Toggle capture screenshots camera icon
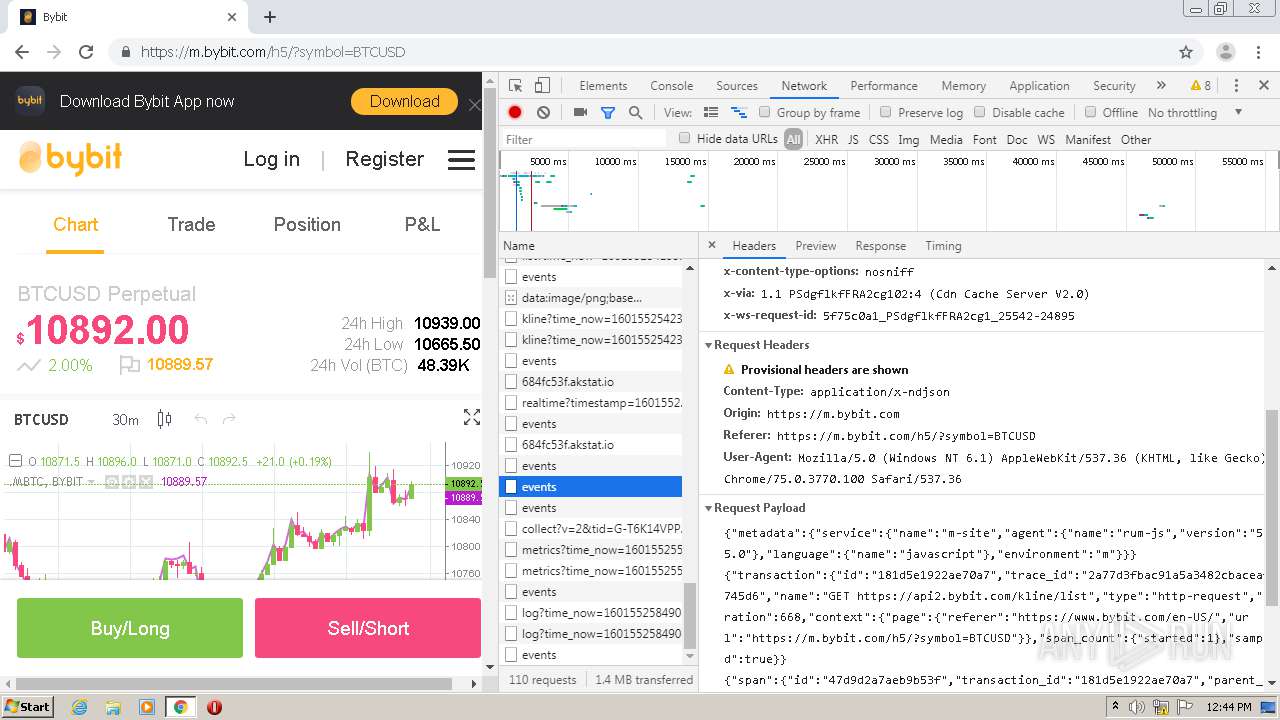The height and width of the screenshot is (720, 1280). coord(580,113)
